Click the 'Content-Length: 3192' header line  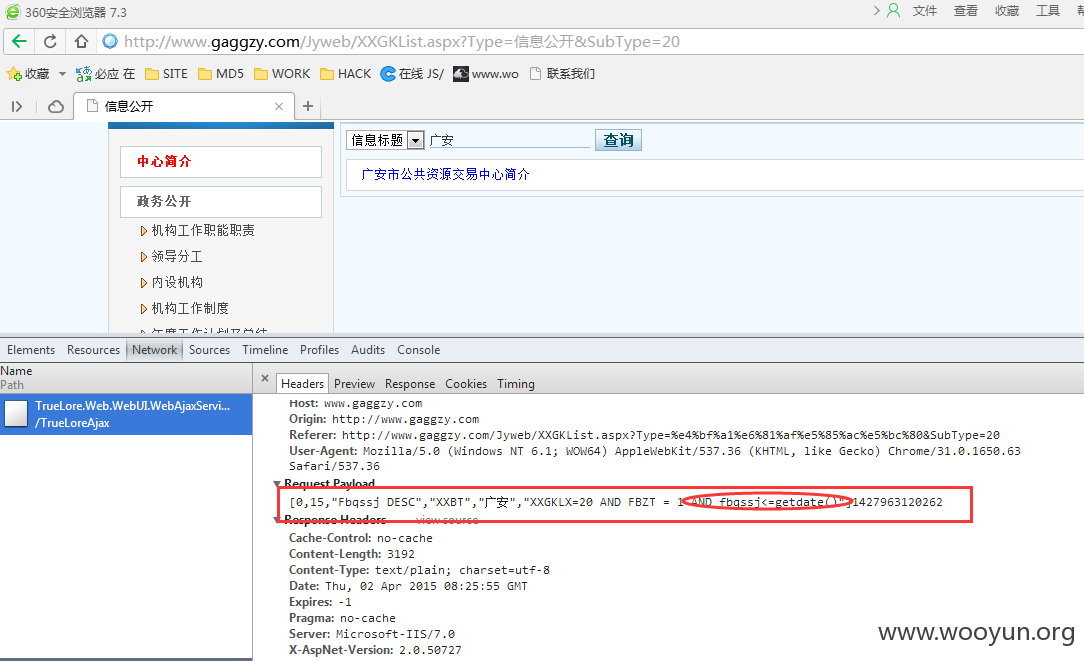(x=352, y=554)
